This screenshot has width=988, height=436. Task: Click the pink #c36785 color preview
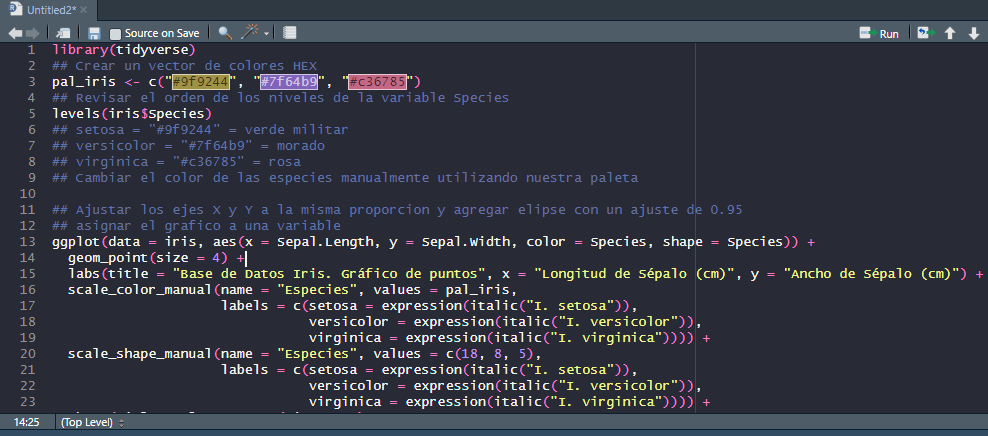377,81
